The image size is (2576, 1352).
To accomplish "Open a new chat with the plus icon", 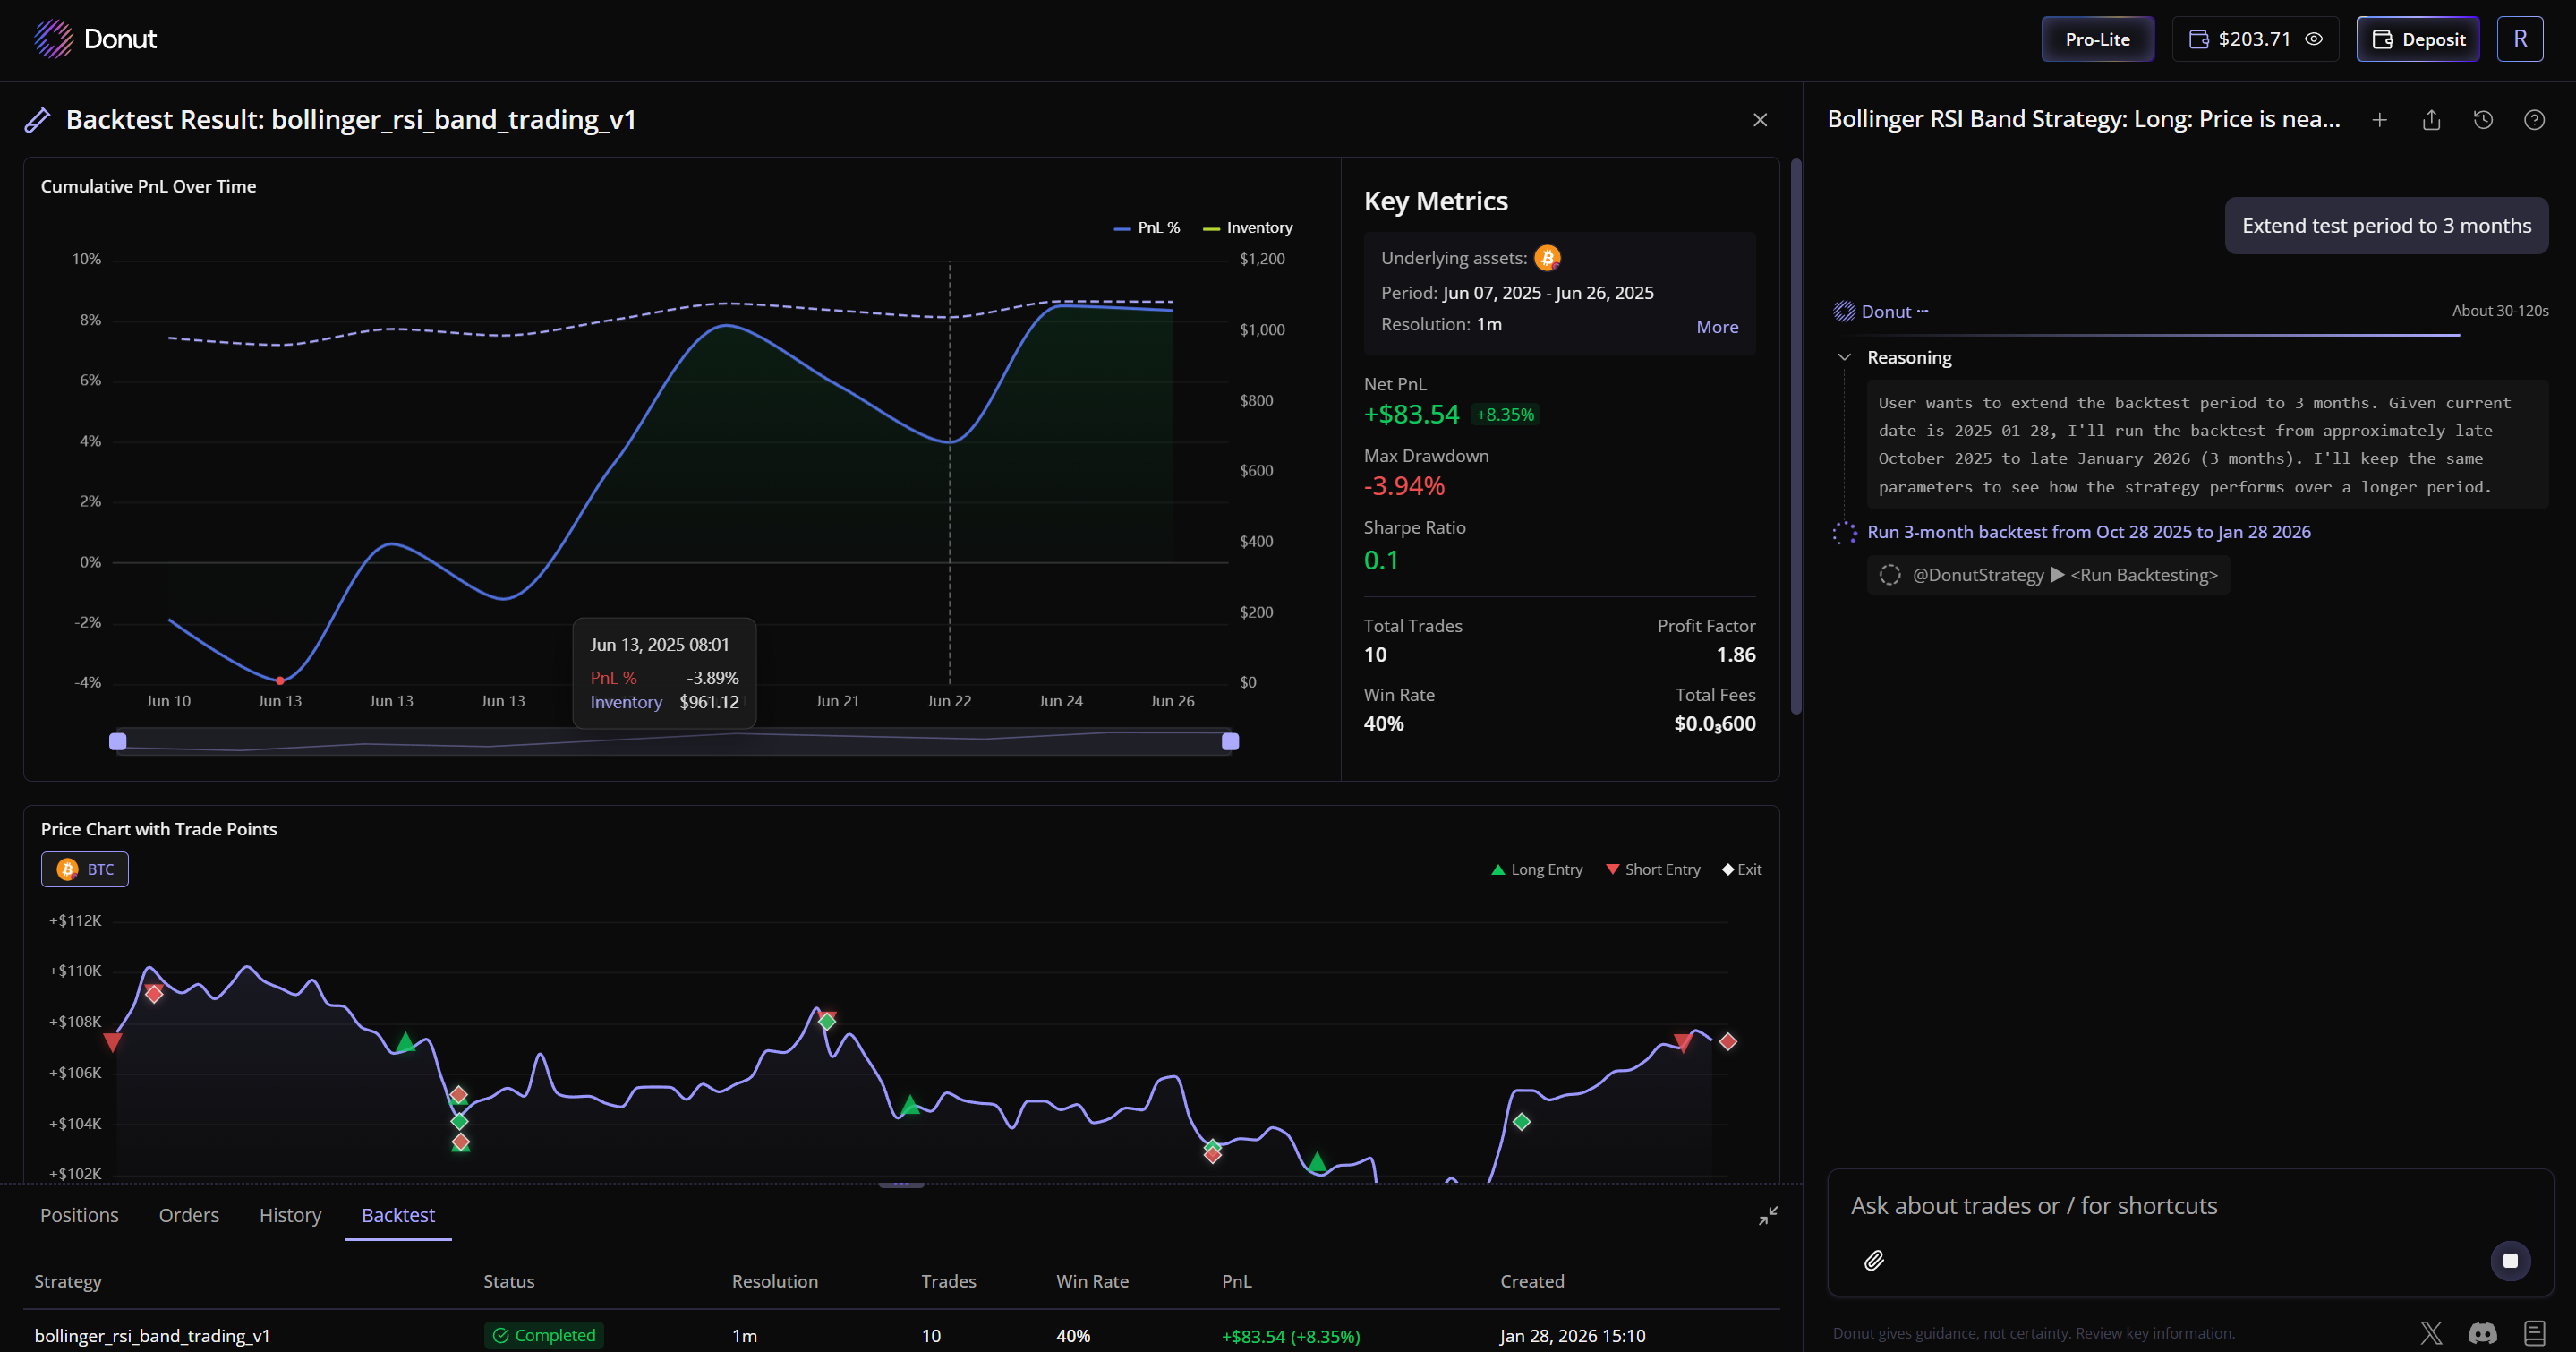I will (2380, 120).
